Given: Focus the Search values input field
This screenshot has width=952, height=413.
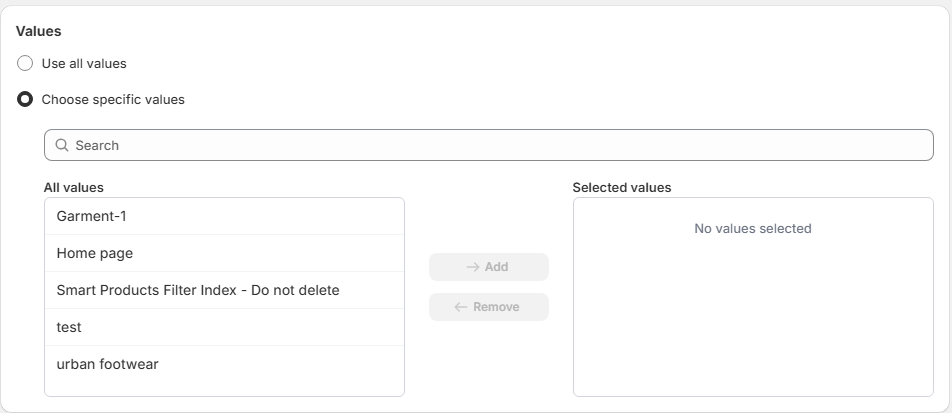Looking at the screenshot, I should 500,145.
